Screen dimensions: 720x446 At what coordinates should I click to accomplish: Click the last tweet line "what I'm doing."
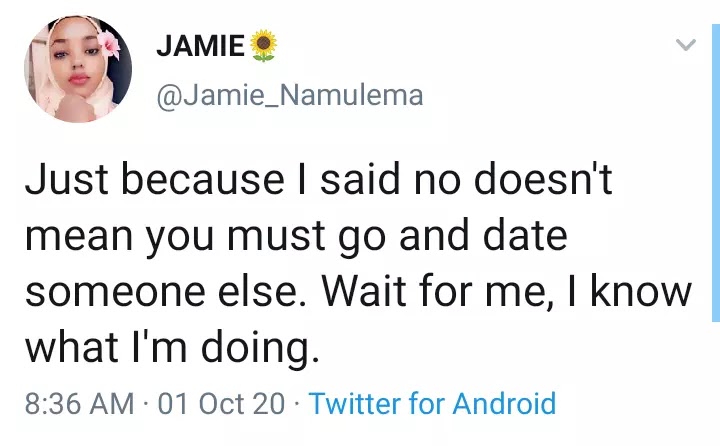pos(172,348)
